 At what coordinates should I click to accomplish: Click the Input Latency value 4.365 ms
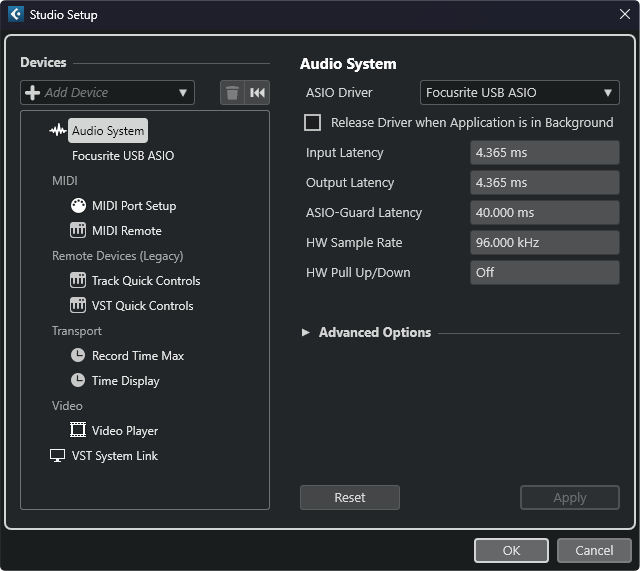pyautogui.click(x=544, y=153)
